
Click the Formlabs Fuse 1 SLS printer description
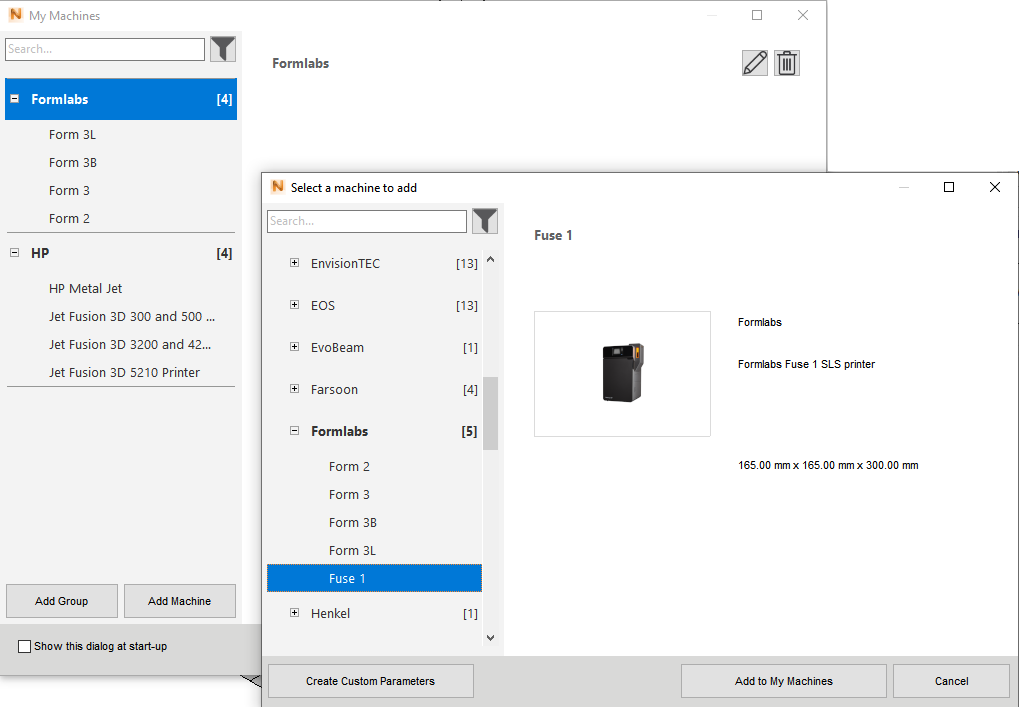[806, 364]
